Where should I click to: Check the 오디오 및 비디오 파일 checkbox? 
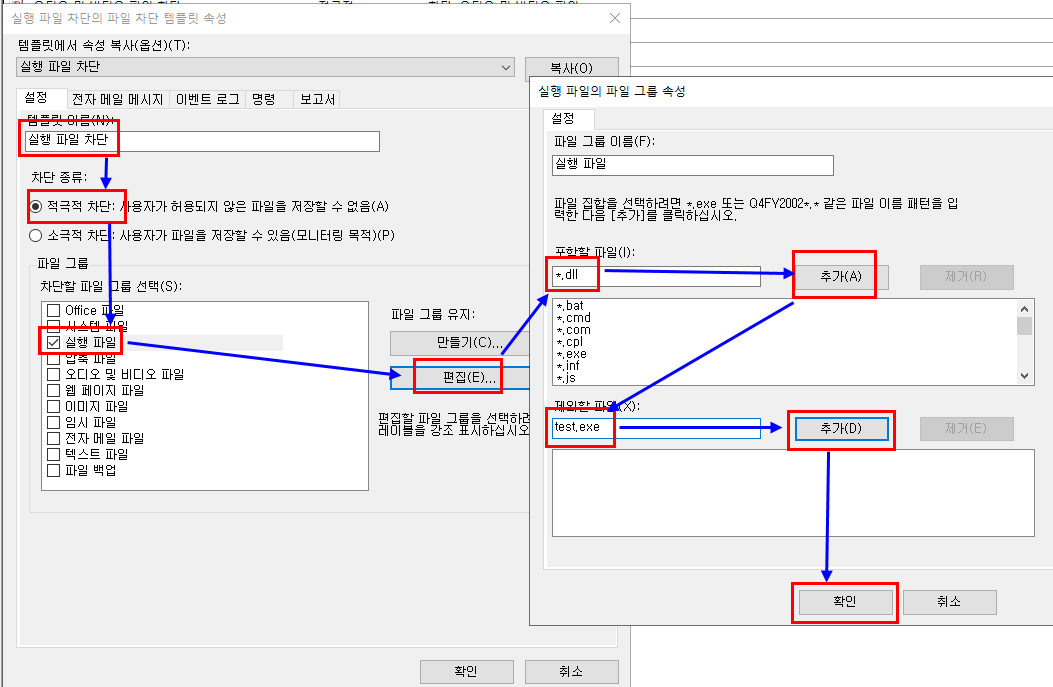tap(54, 374)
